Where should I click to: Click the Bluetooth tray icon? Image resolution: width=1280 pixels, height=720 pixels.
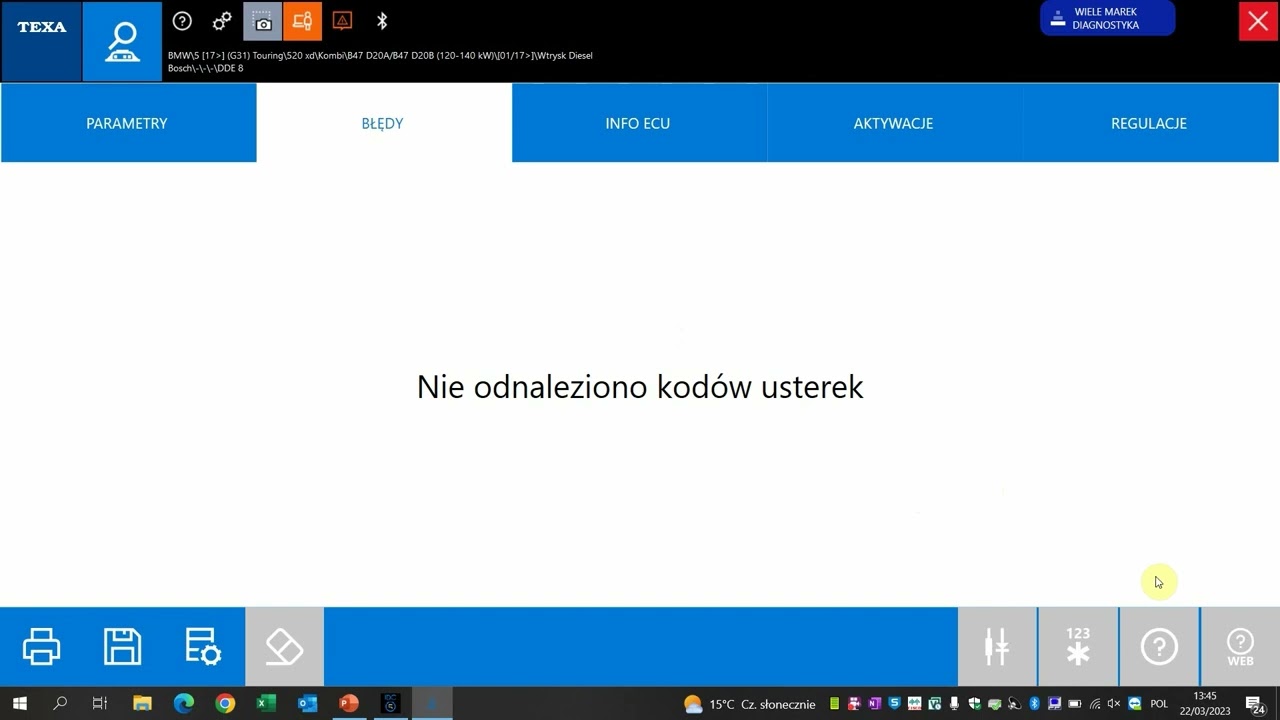click(1035, 704)
